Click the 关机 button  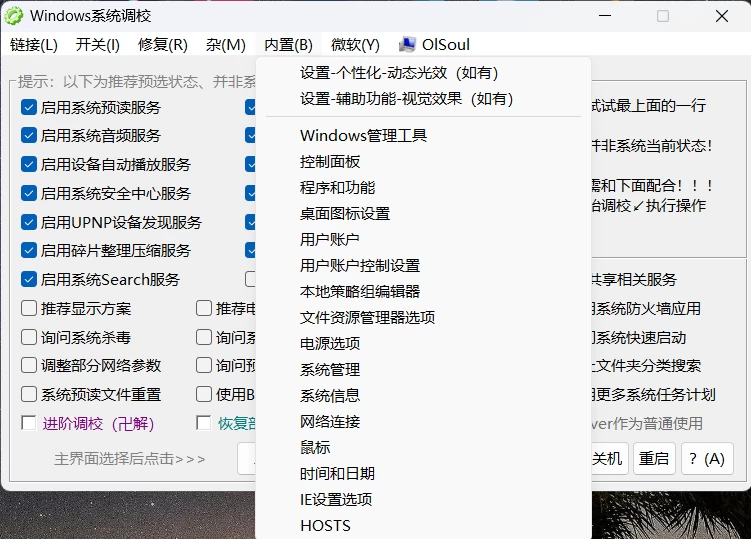(607, 459)
